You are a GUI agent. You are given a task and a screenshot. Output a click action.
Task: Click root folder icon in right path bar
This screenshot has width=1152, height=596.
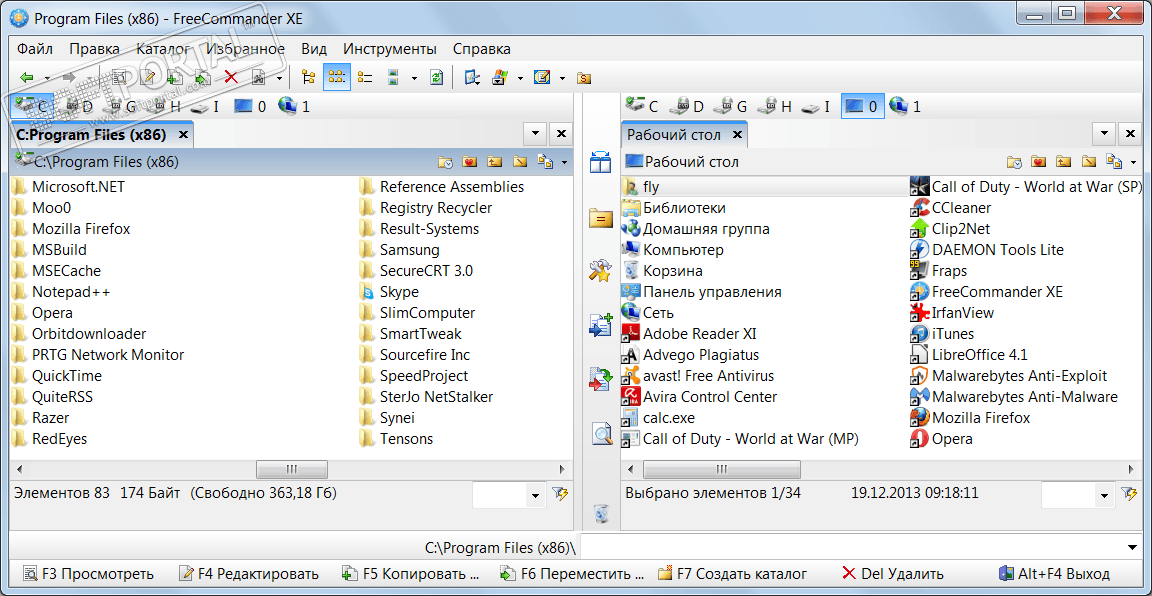[1088, 162]
